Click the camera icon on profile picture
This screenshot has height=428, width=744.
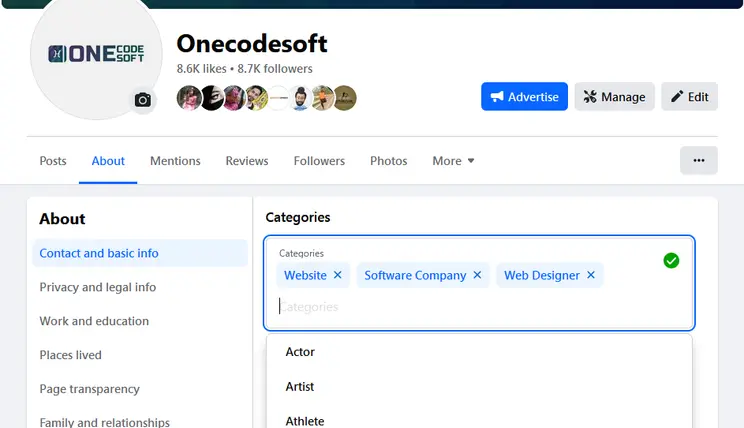pos(143,100)
